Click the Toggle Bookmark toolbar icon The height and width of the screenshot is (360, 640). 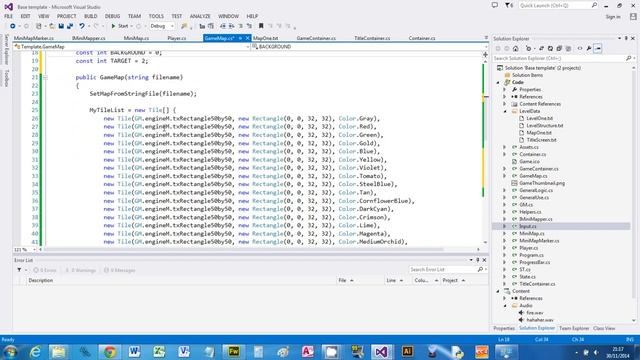click(x=261, y=26)
